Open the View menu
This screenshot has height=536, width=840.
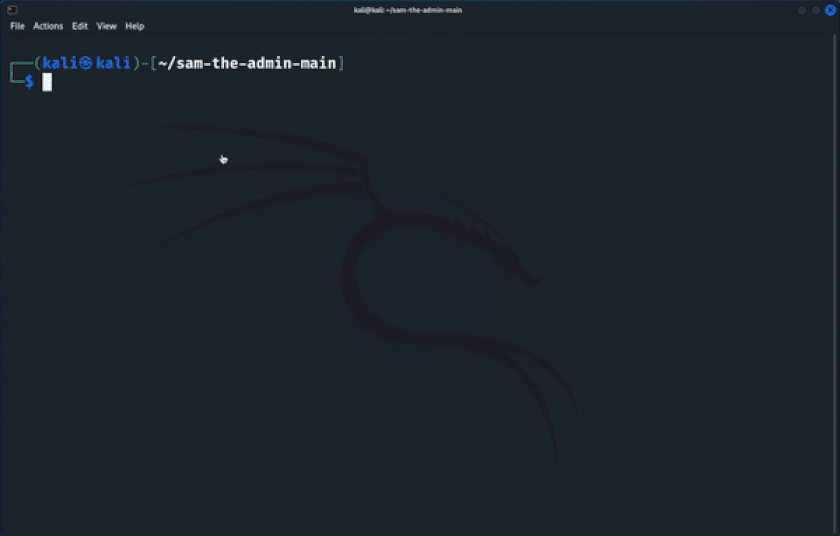[x=107, y=26]
